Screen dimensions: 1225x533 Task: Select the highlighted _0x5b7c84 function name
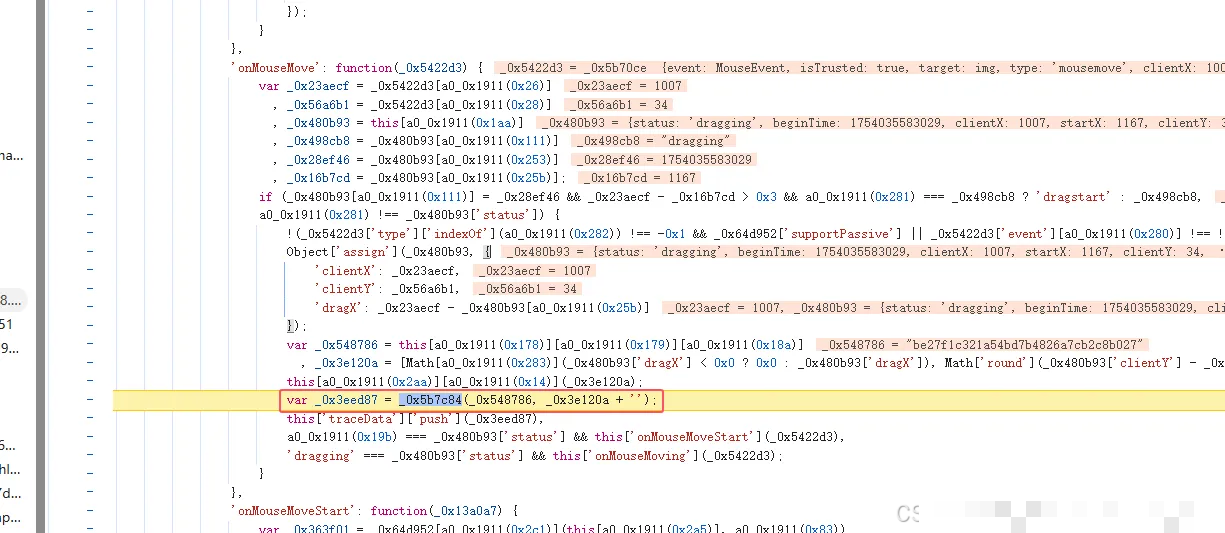pos(430,401)
